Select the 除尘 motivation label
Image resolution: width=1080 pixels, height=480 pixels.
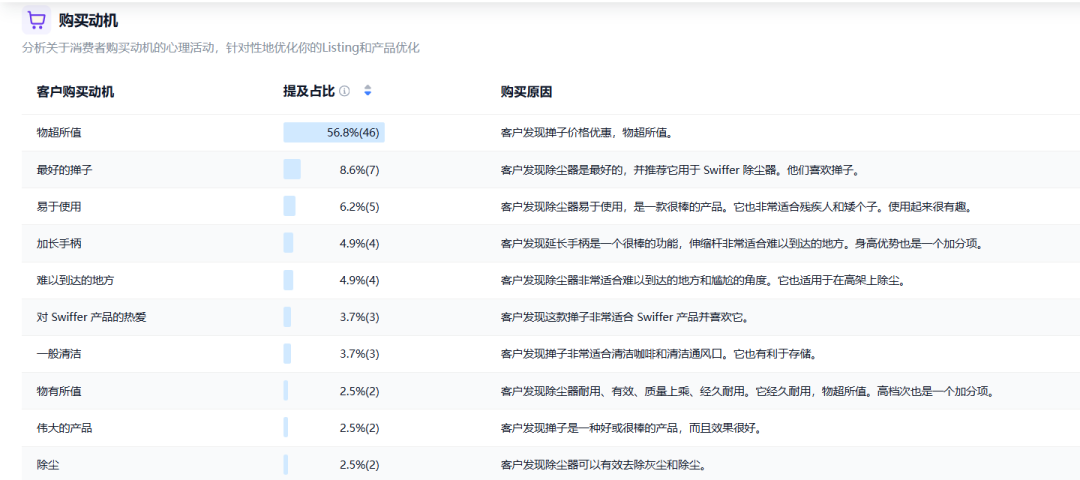click(48, 465)
